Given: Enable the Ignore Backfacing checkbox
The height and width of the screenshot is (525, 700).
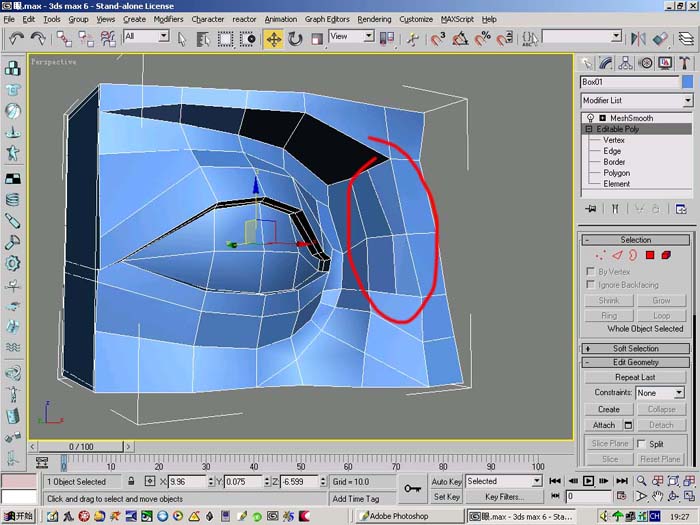Looking at the screenshot, I should (x=590, y=284).
